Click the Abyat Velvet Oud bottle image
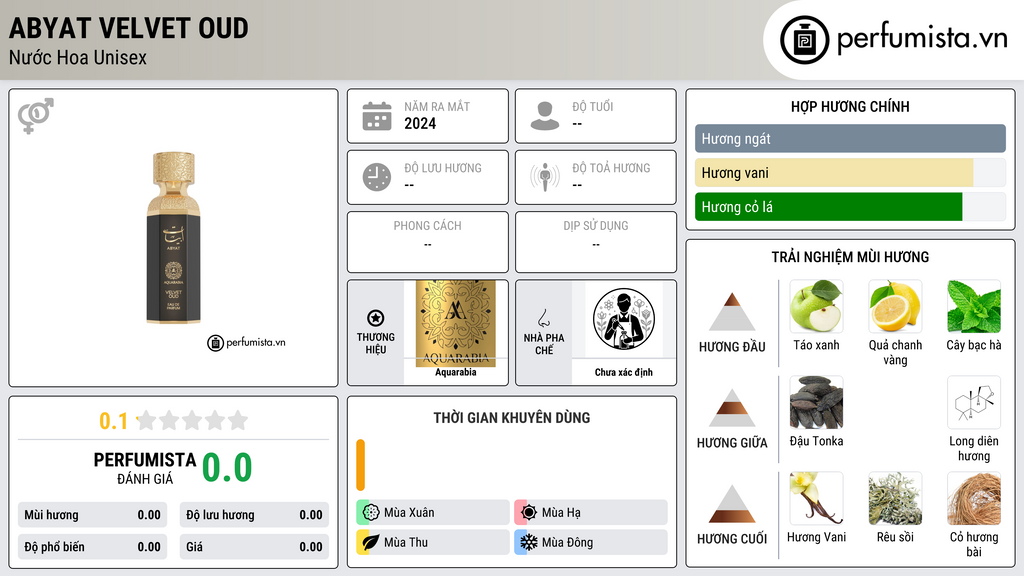The height and width of the screenshot is (576, 1024). [174, 238]
